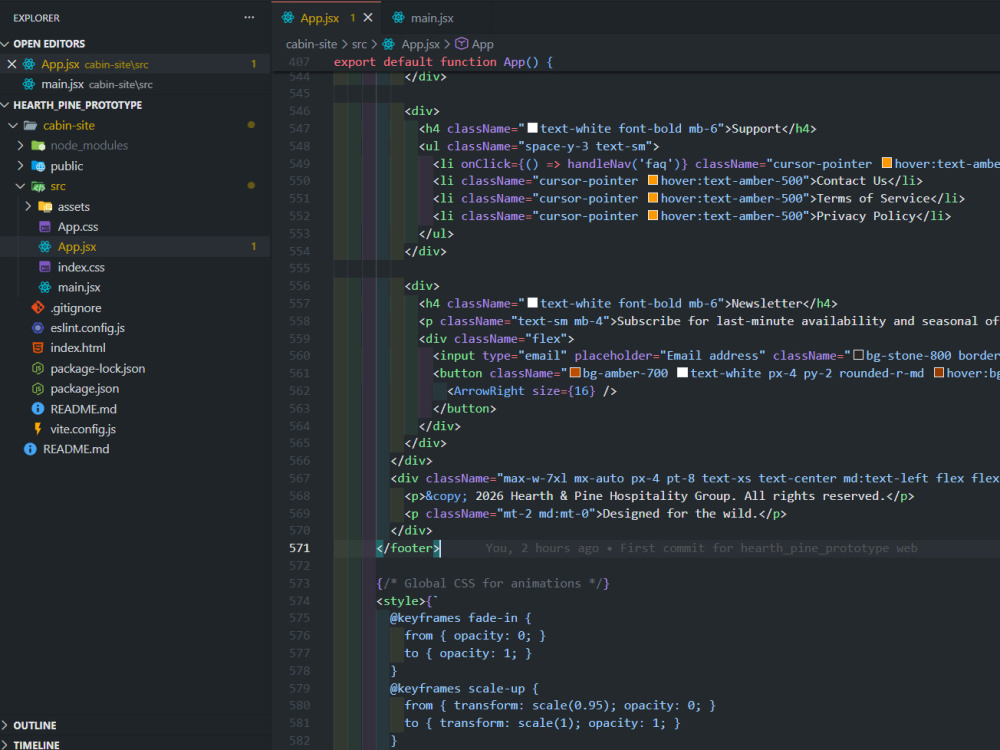Open the root-level README.md
1000x750 pixels.
coord(76,449)
